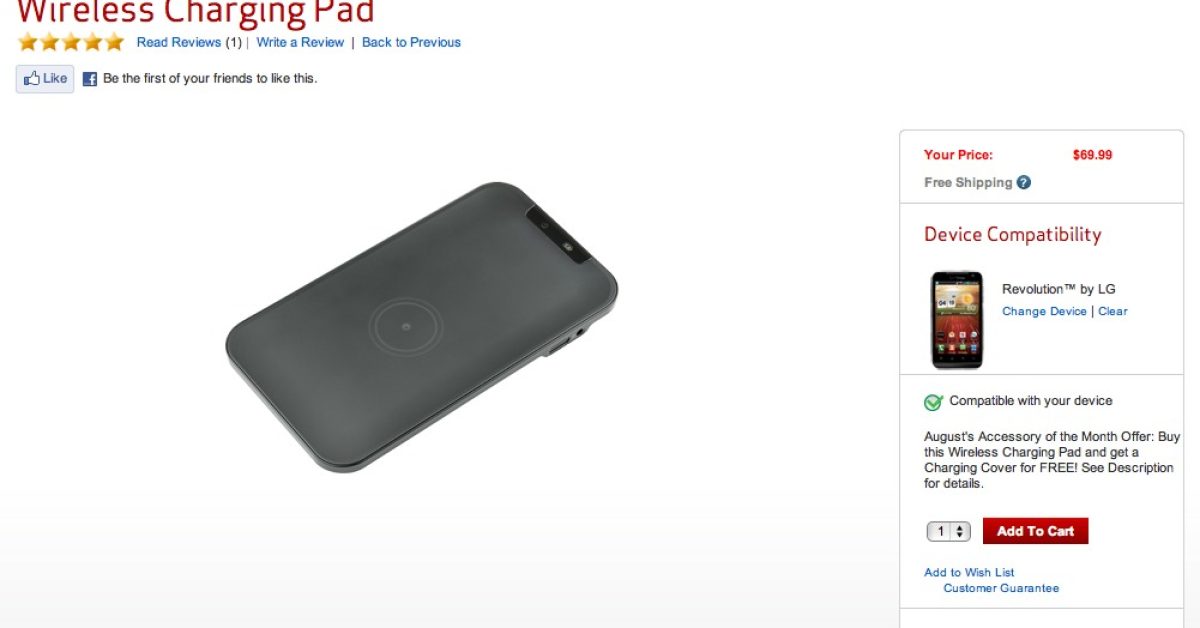Image resolution: width=1200 pixels, height=628 pixels.
Task: Click the Wireless Charging Pad title heading
Action: tap(196, 12)
